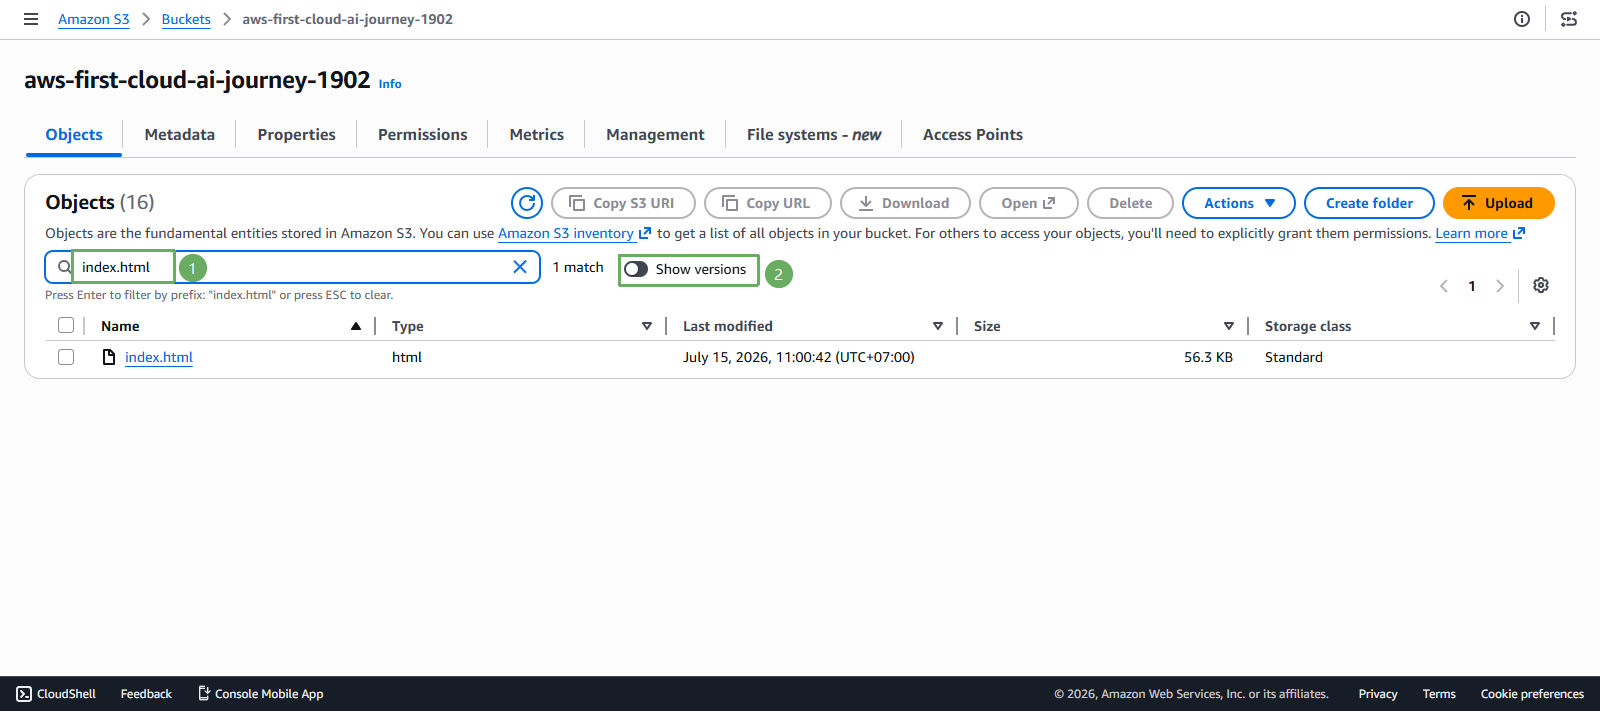Click the Standard storage class cell

click(x=1294, y=357)
